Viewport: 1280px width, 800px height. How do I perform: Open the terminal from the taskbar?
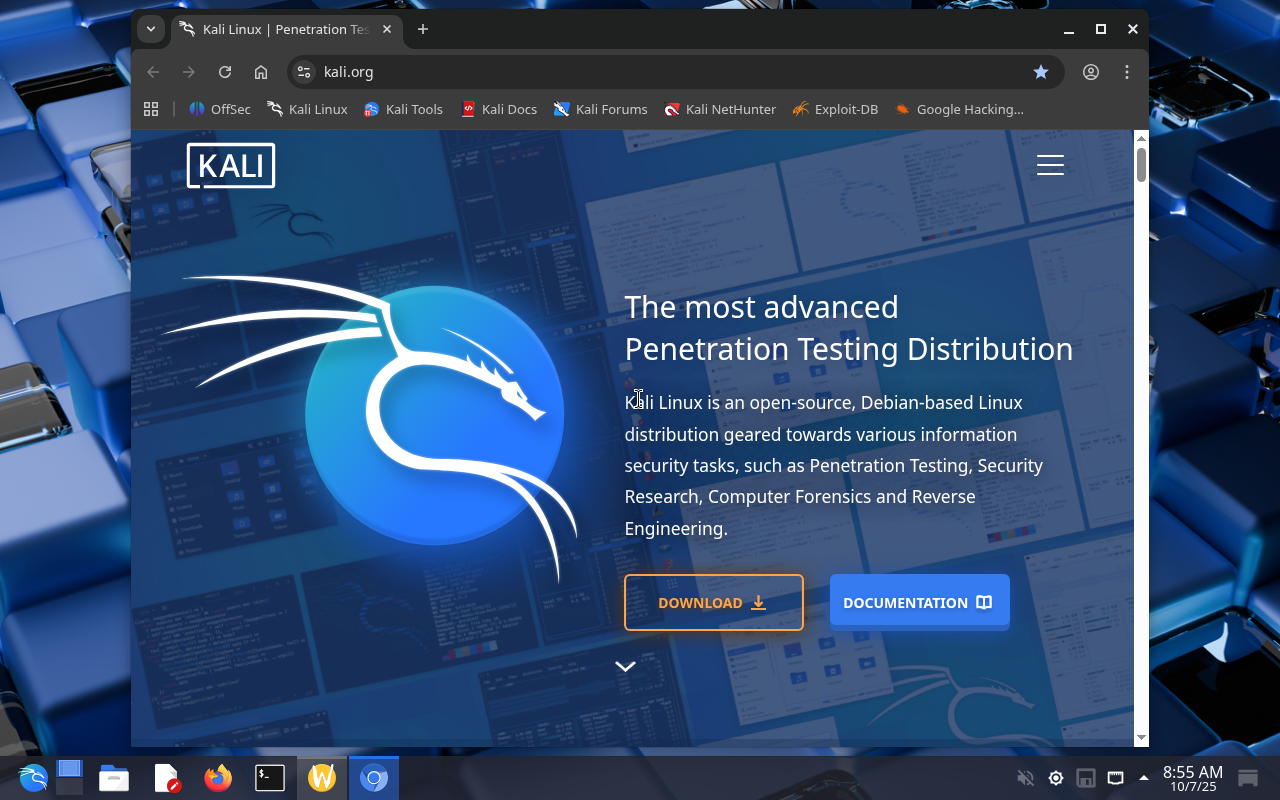pyautogui.click(x=270, y=778)
